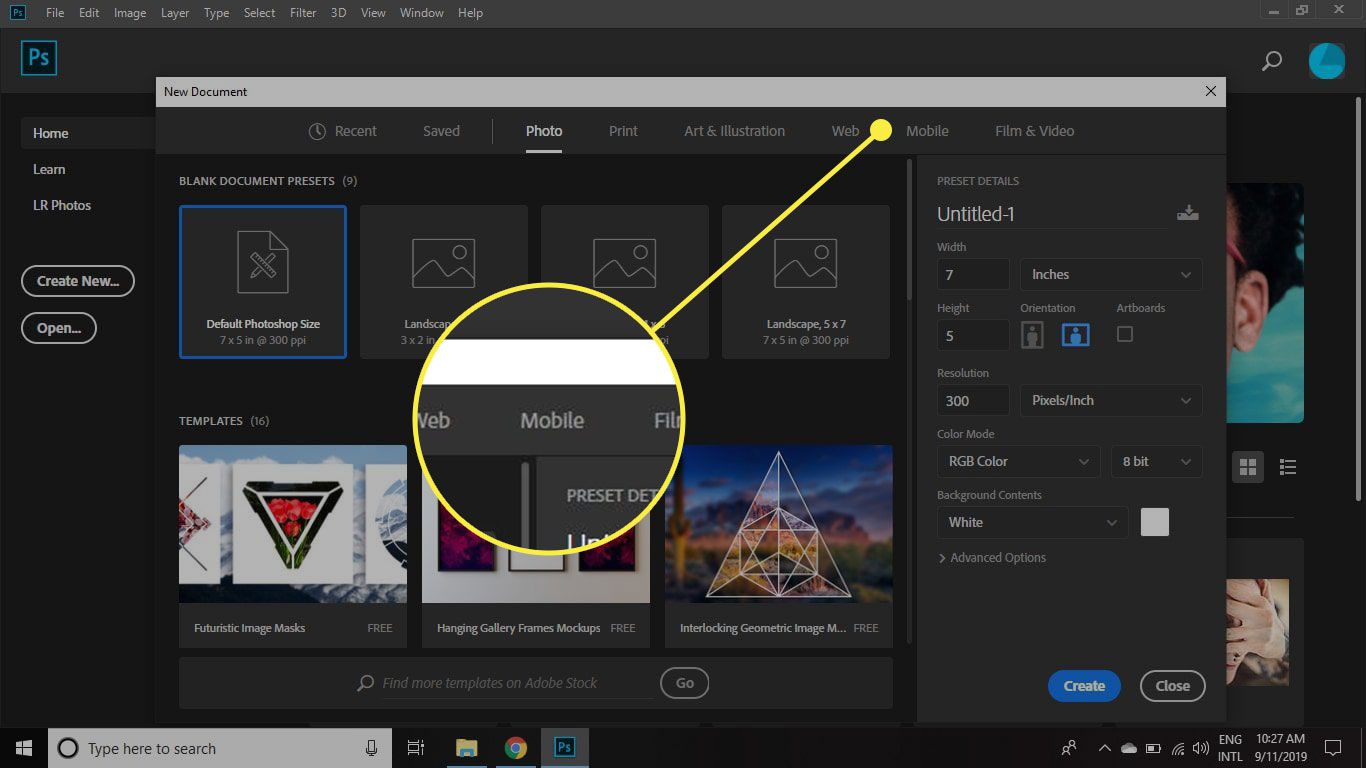Click Photoshop taskbar icon
The width and height of the screenshot is (1366, 768).
pyautogui.click(x=564, y=748)
